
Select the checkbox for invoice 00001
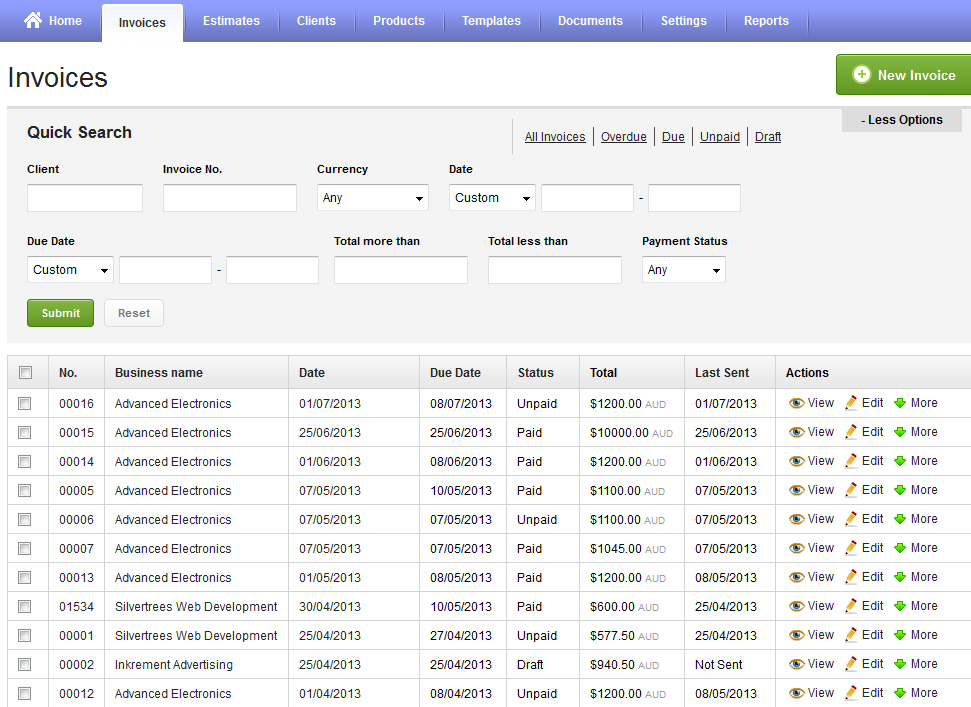[x=25, y=636]
